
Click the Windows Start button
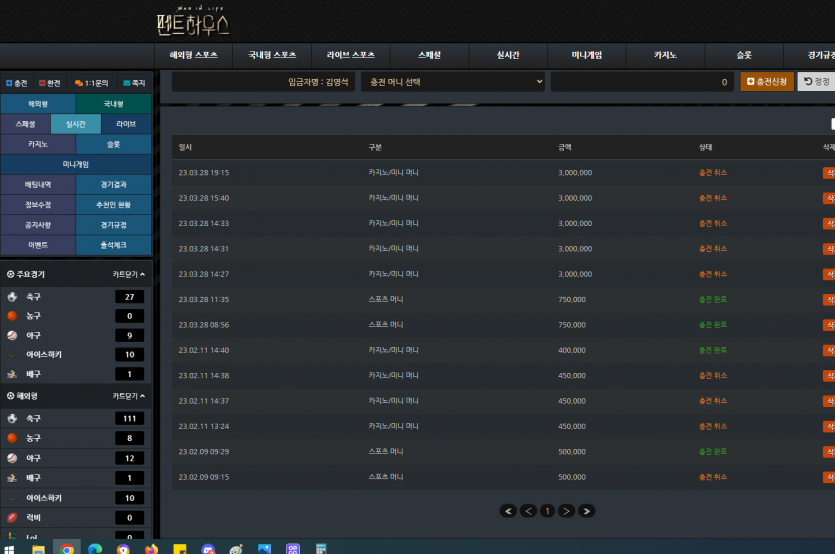9,549
